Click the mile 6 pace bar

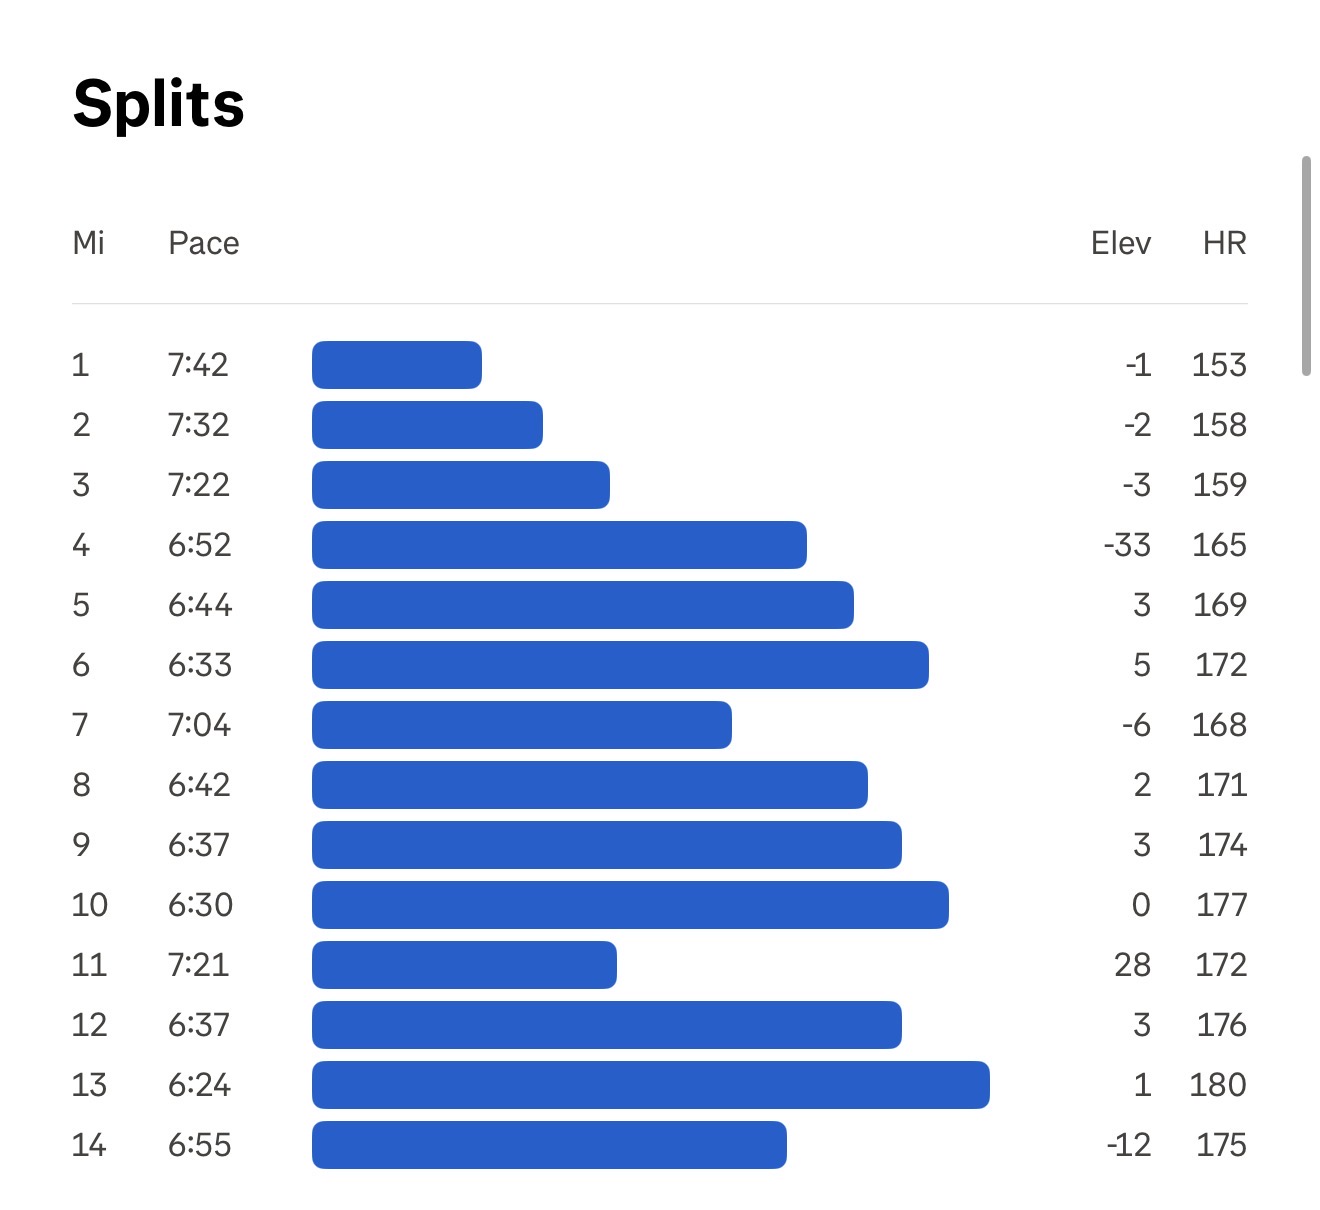point(620,665)
